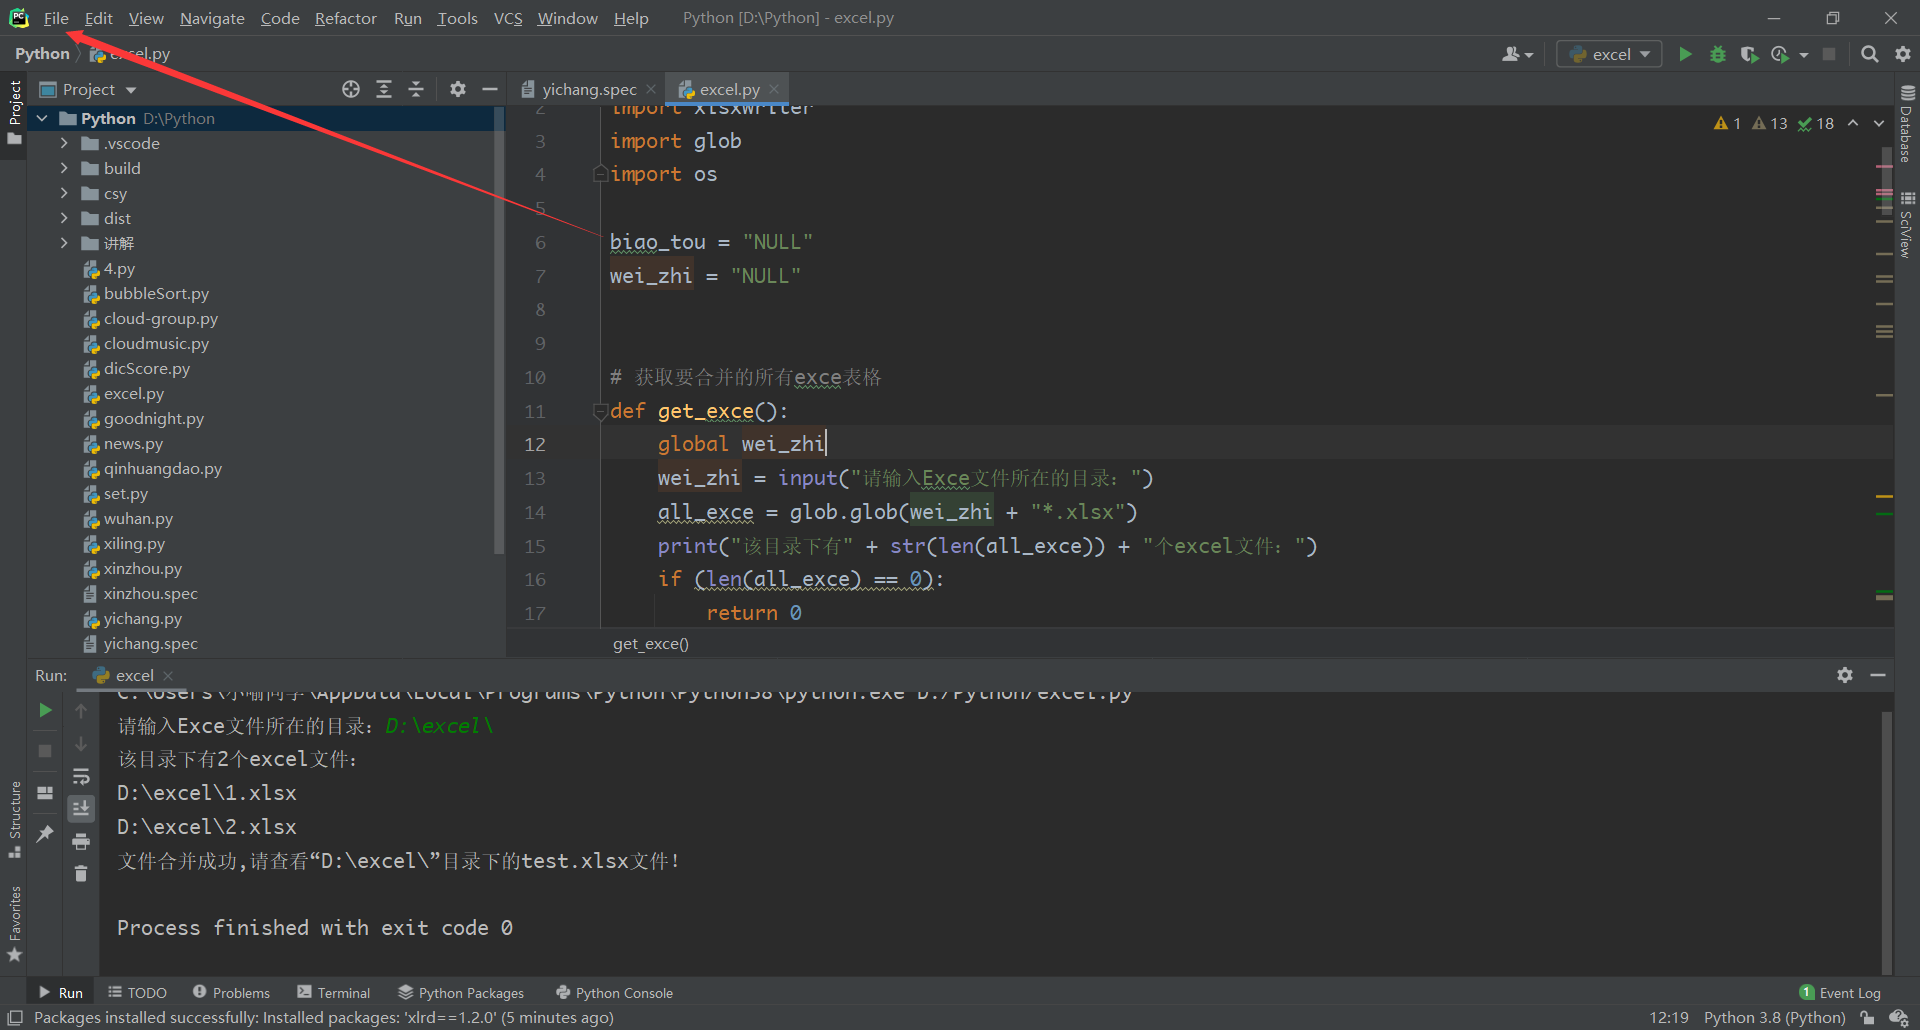The width and height of the screenshot is (1920, 1030).
Task: Open the Problems tool window
Action: [231, 992]
